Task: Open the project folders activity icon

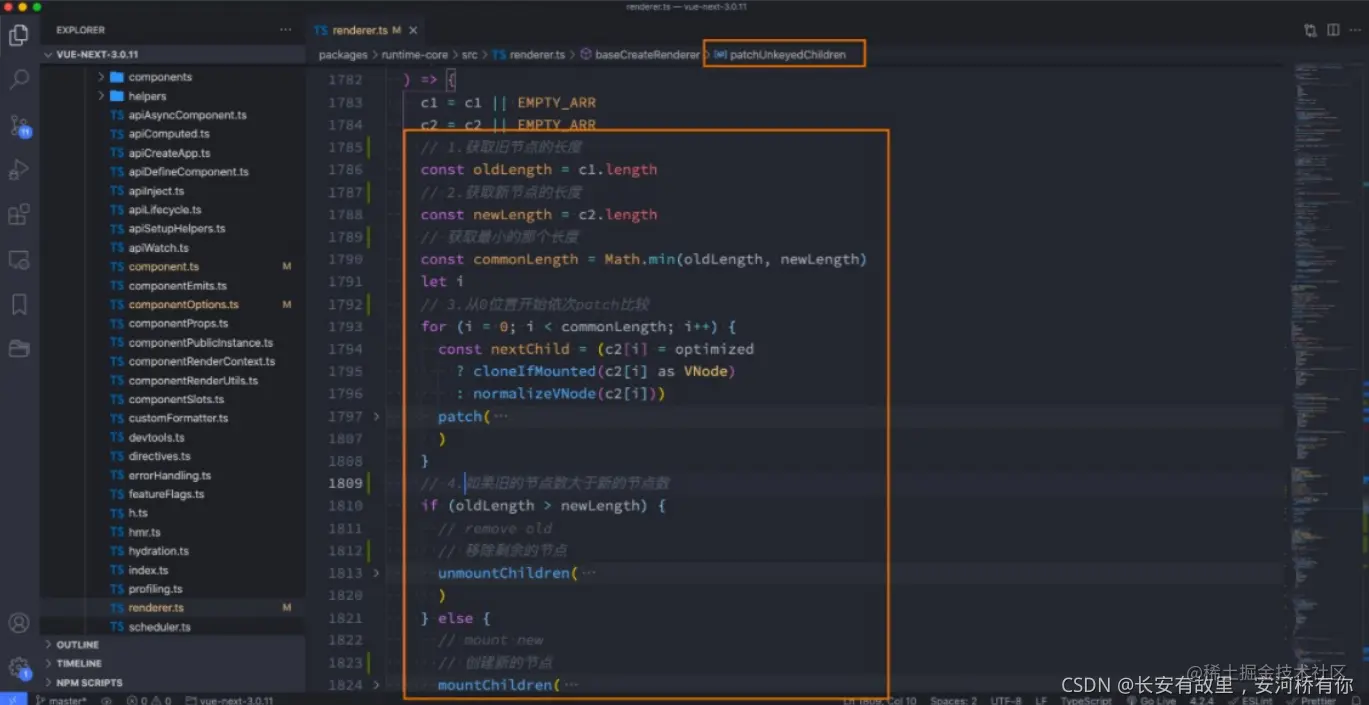Action: pos(18,348)
